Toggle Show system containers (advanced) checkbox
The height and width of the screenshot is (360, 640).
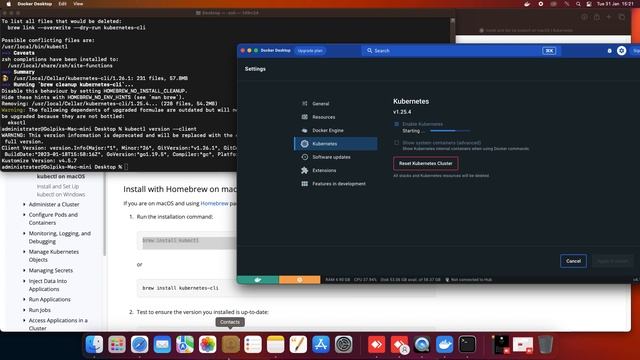(x=396, y=143)
